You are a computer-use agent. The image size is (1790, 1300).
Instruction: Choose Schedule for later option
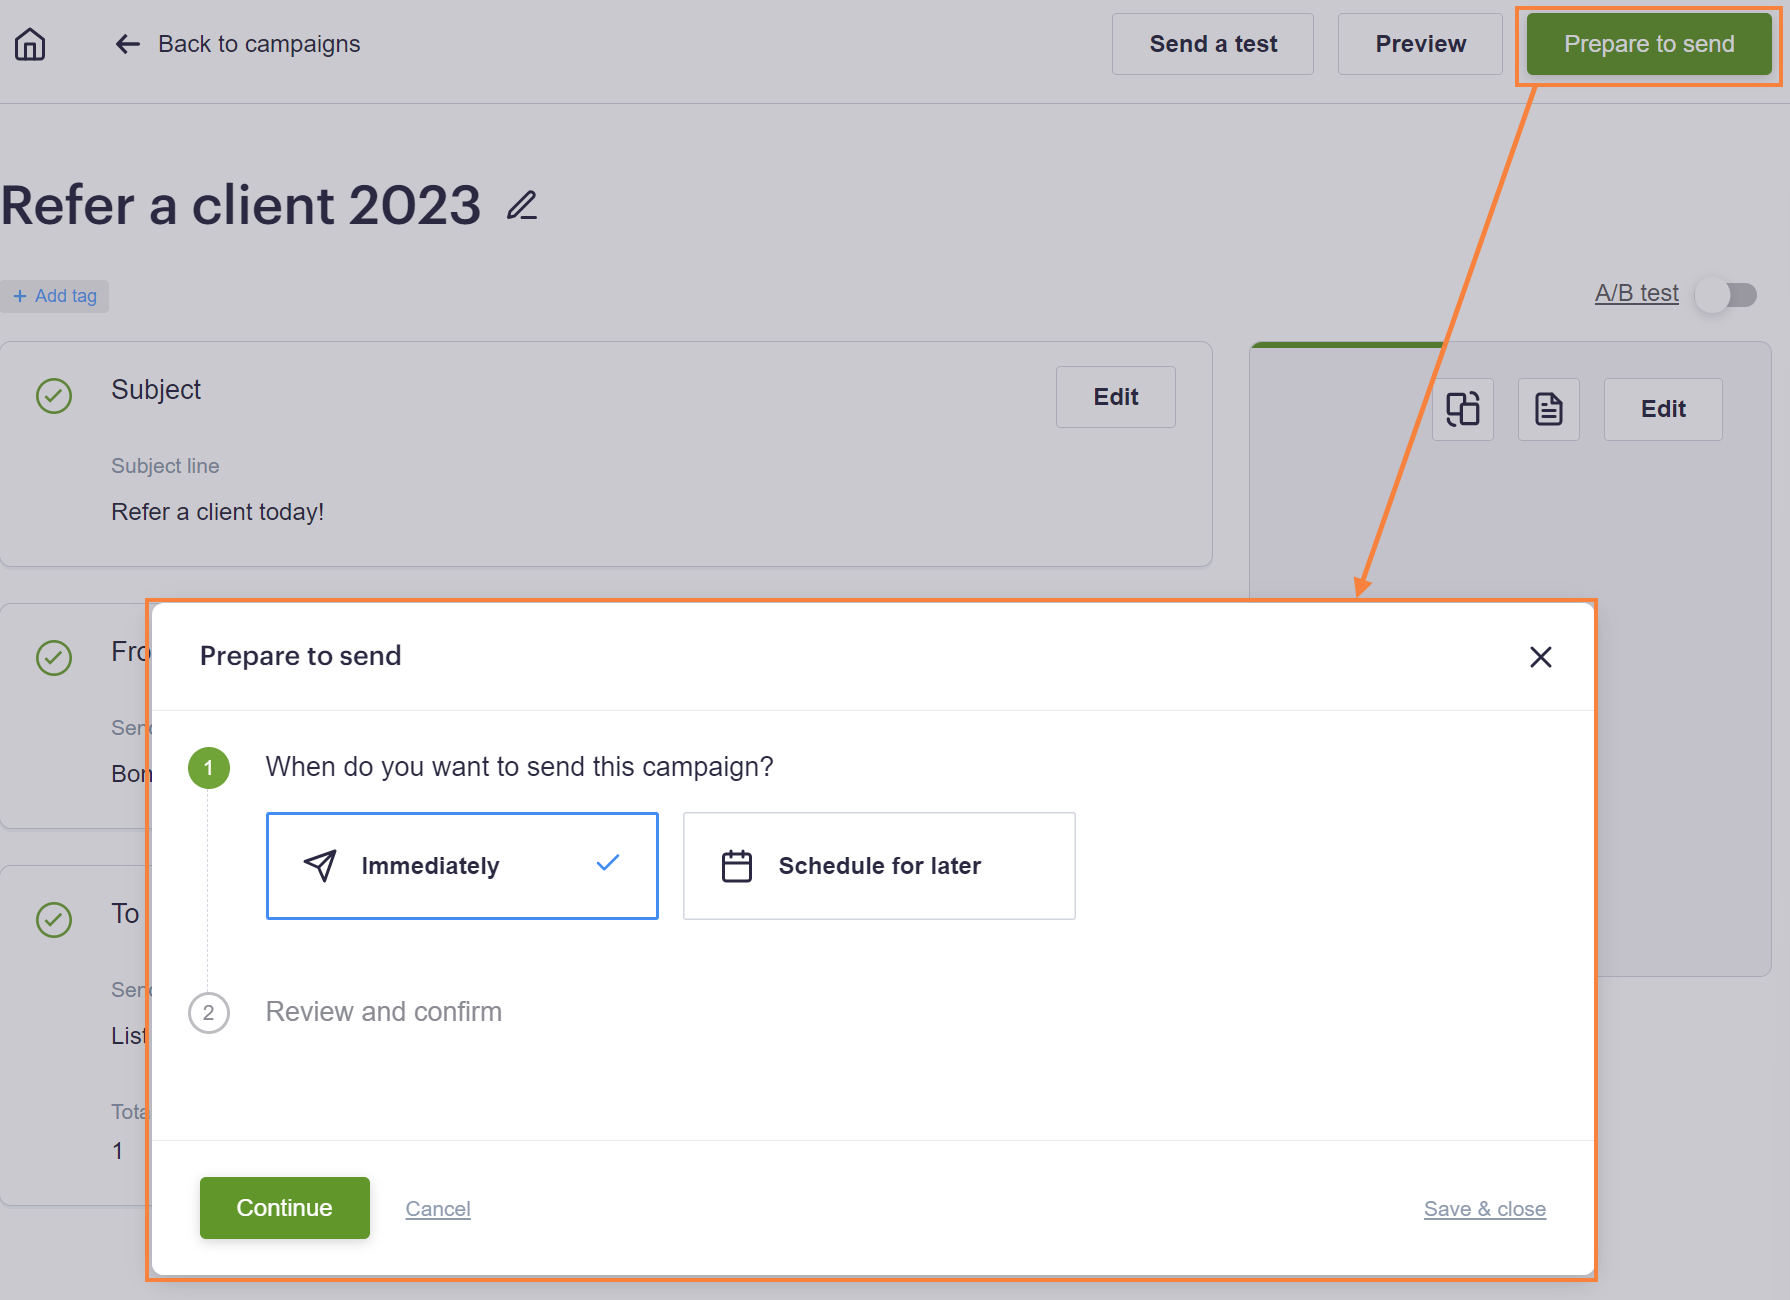879,866
